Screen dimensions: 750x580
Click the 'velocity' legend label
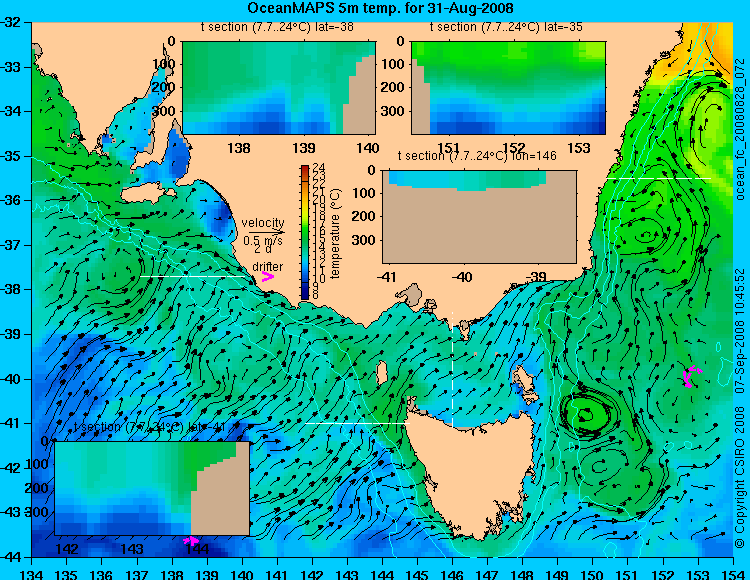coord(263,223)
